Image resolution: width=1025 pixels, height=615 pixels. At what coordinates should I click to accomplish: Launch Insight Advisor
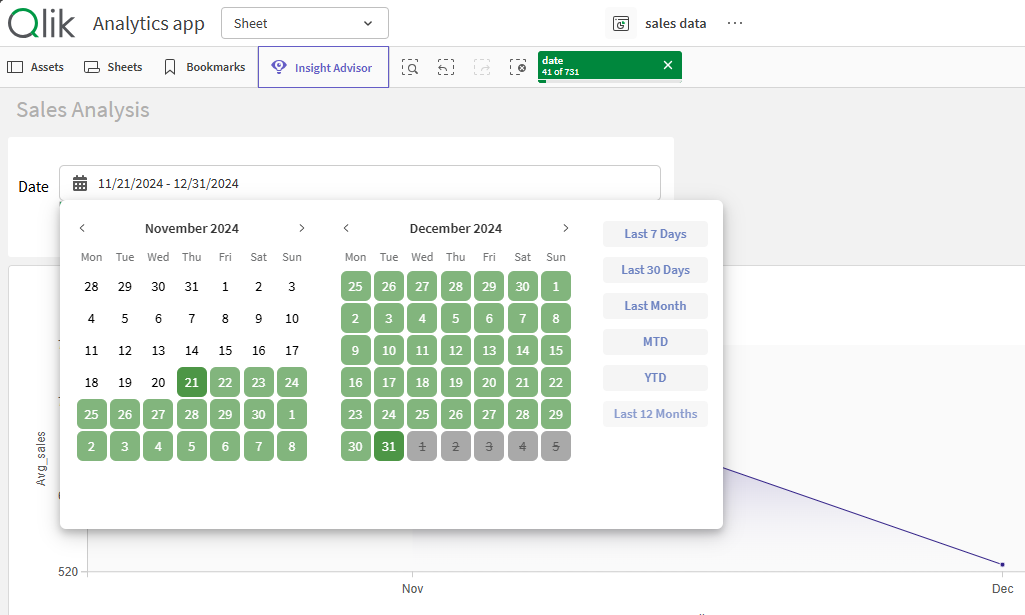click(x=323, y=67)
